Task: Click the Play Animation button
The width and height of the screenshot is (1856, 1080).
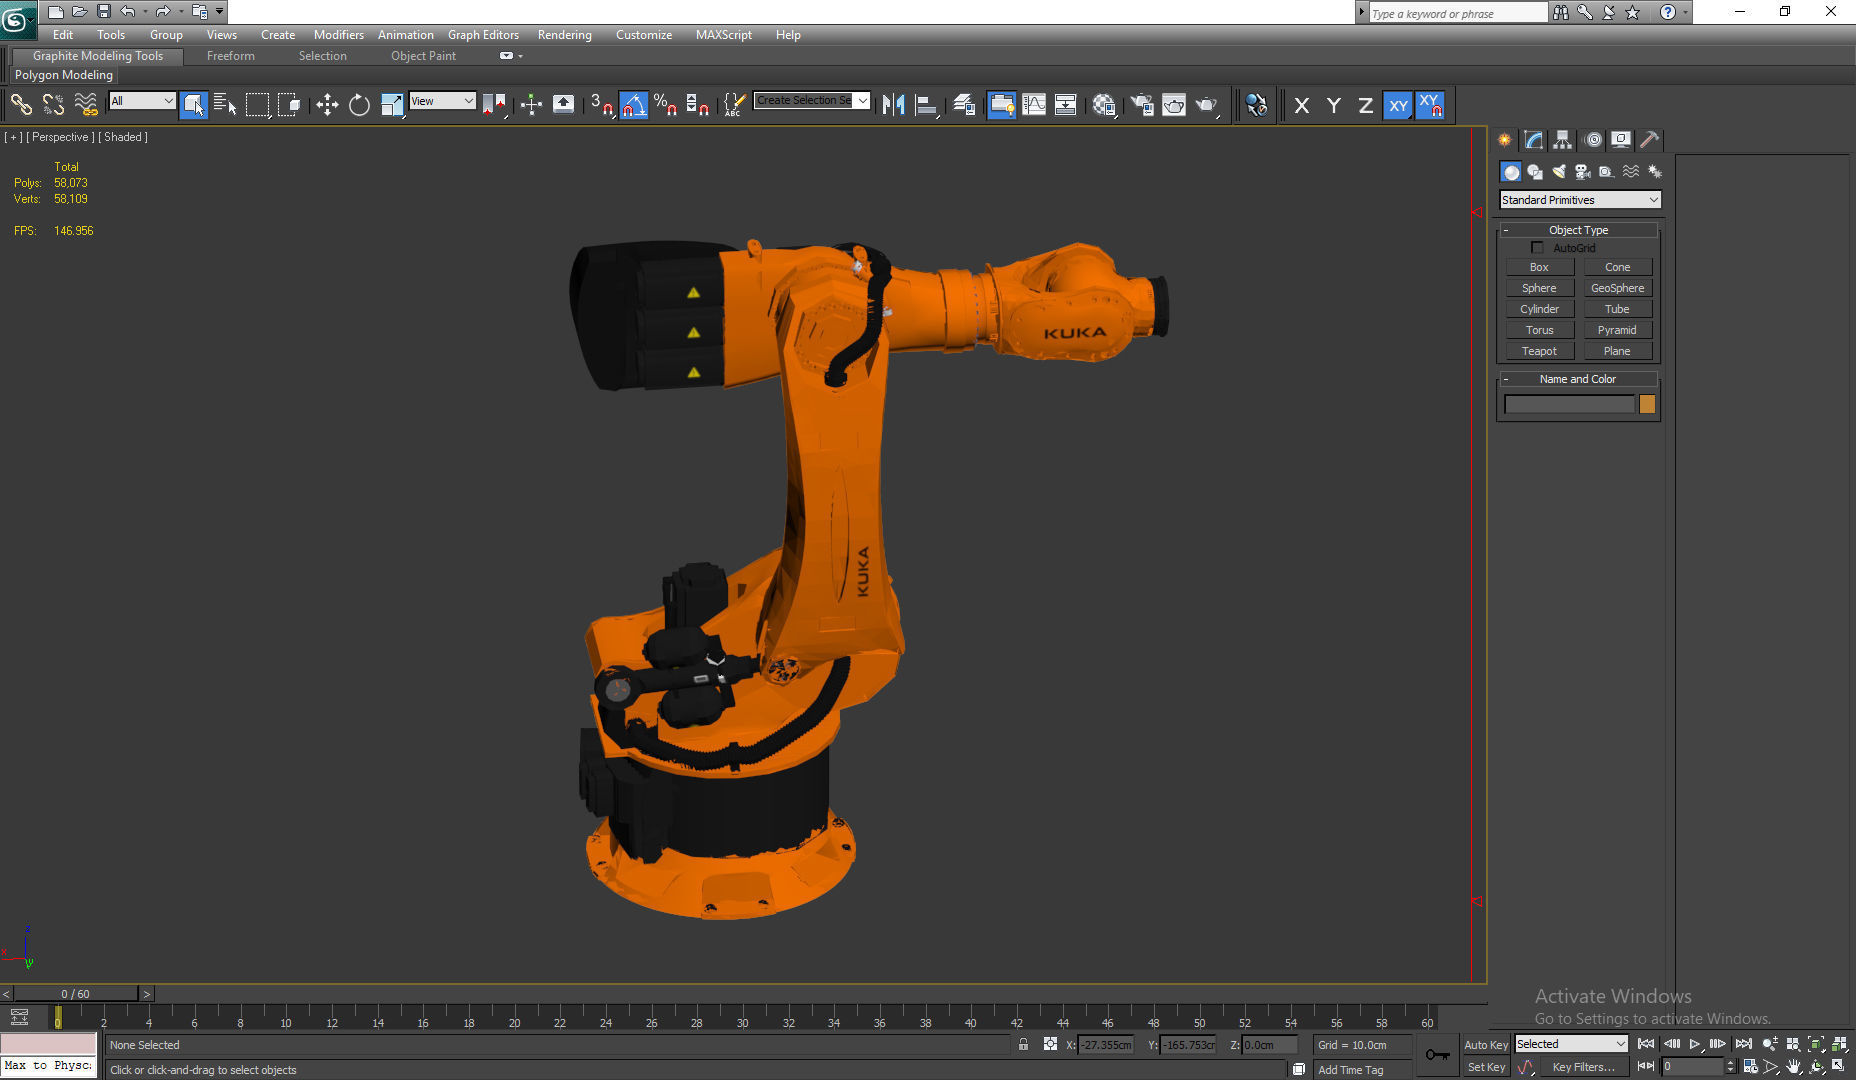Action: tap(1695, 1044)
